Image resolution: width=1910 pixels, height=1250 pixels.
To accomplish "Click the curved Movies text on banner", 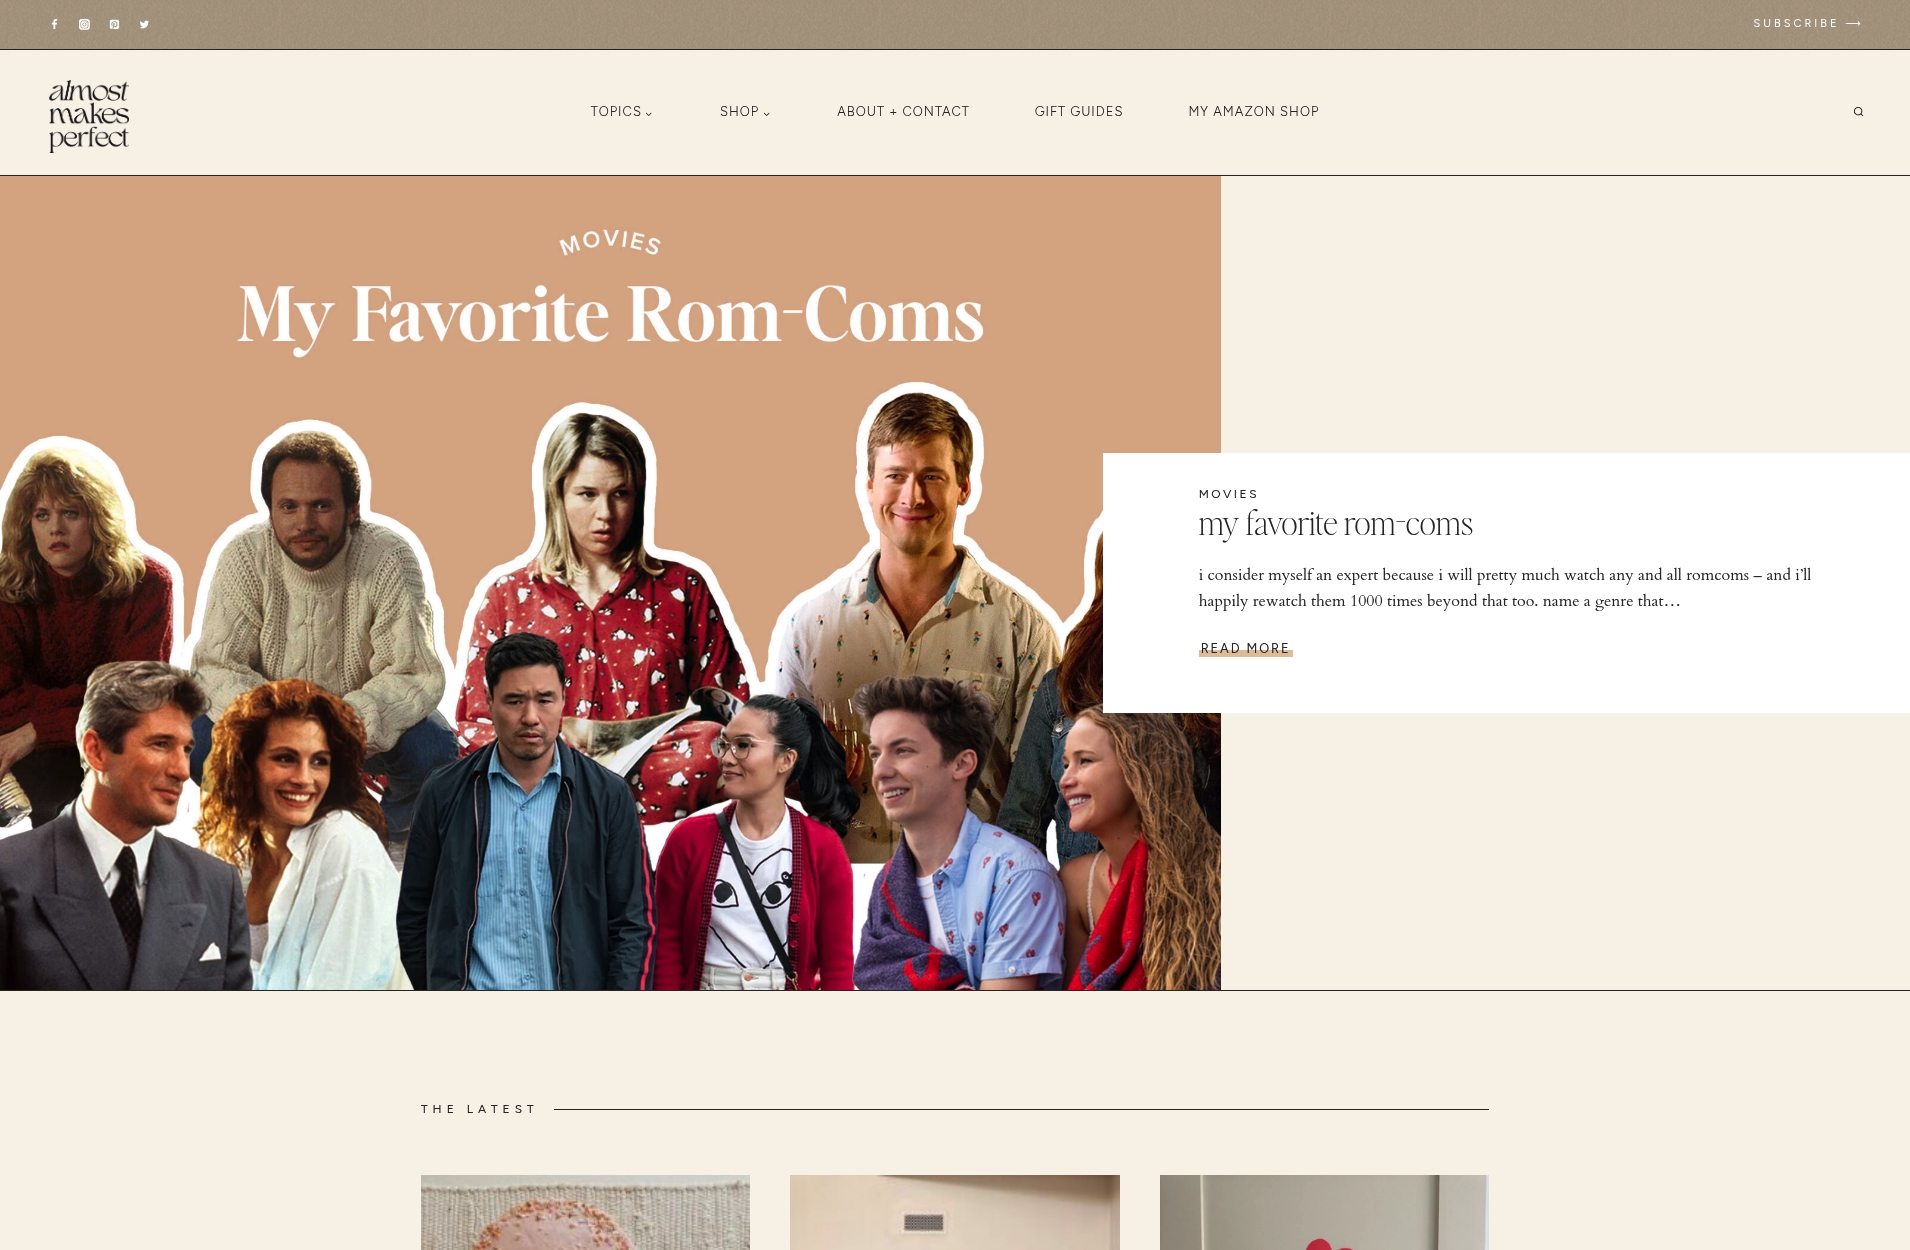I will [x=610, y=241].
